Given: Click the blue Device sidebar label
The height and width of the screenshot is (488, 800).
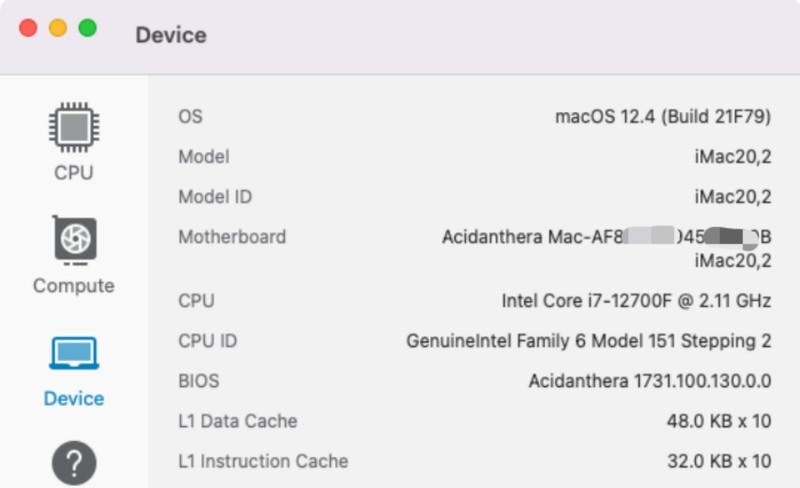Looking at the screenshot, I should (x=74, y=398).
